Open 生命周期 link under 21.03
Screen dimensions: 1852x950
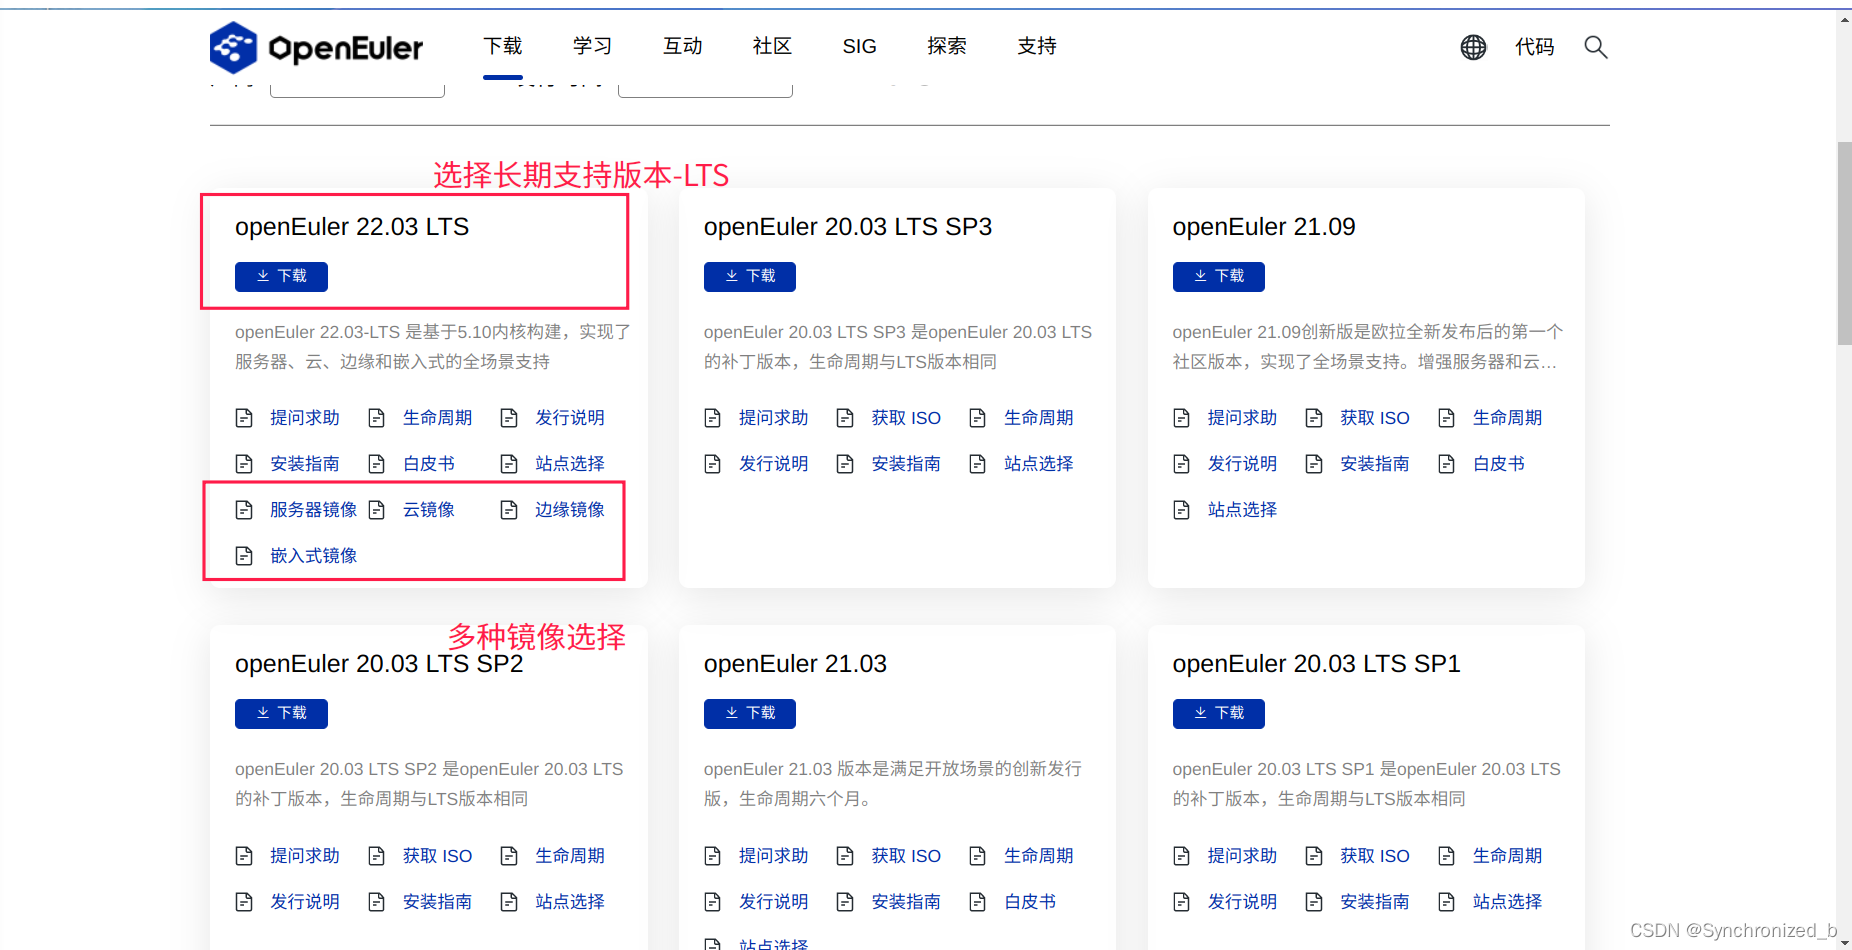(x=1039, y=856)
